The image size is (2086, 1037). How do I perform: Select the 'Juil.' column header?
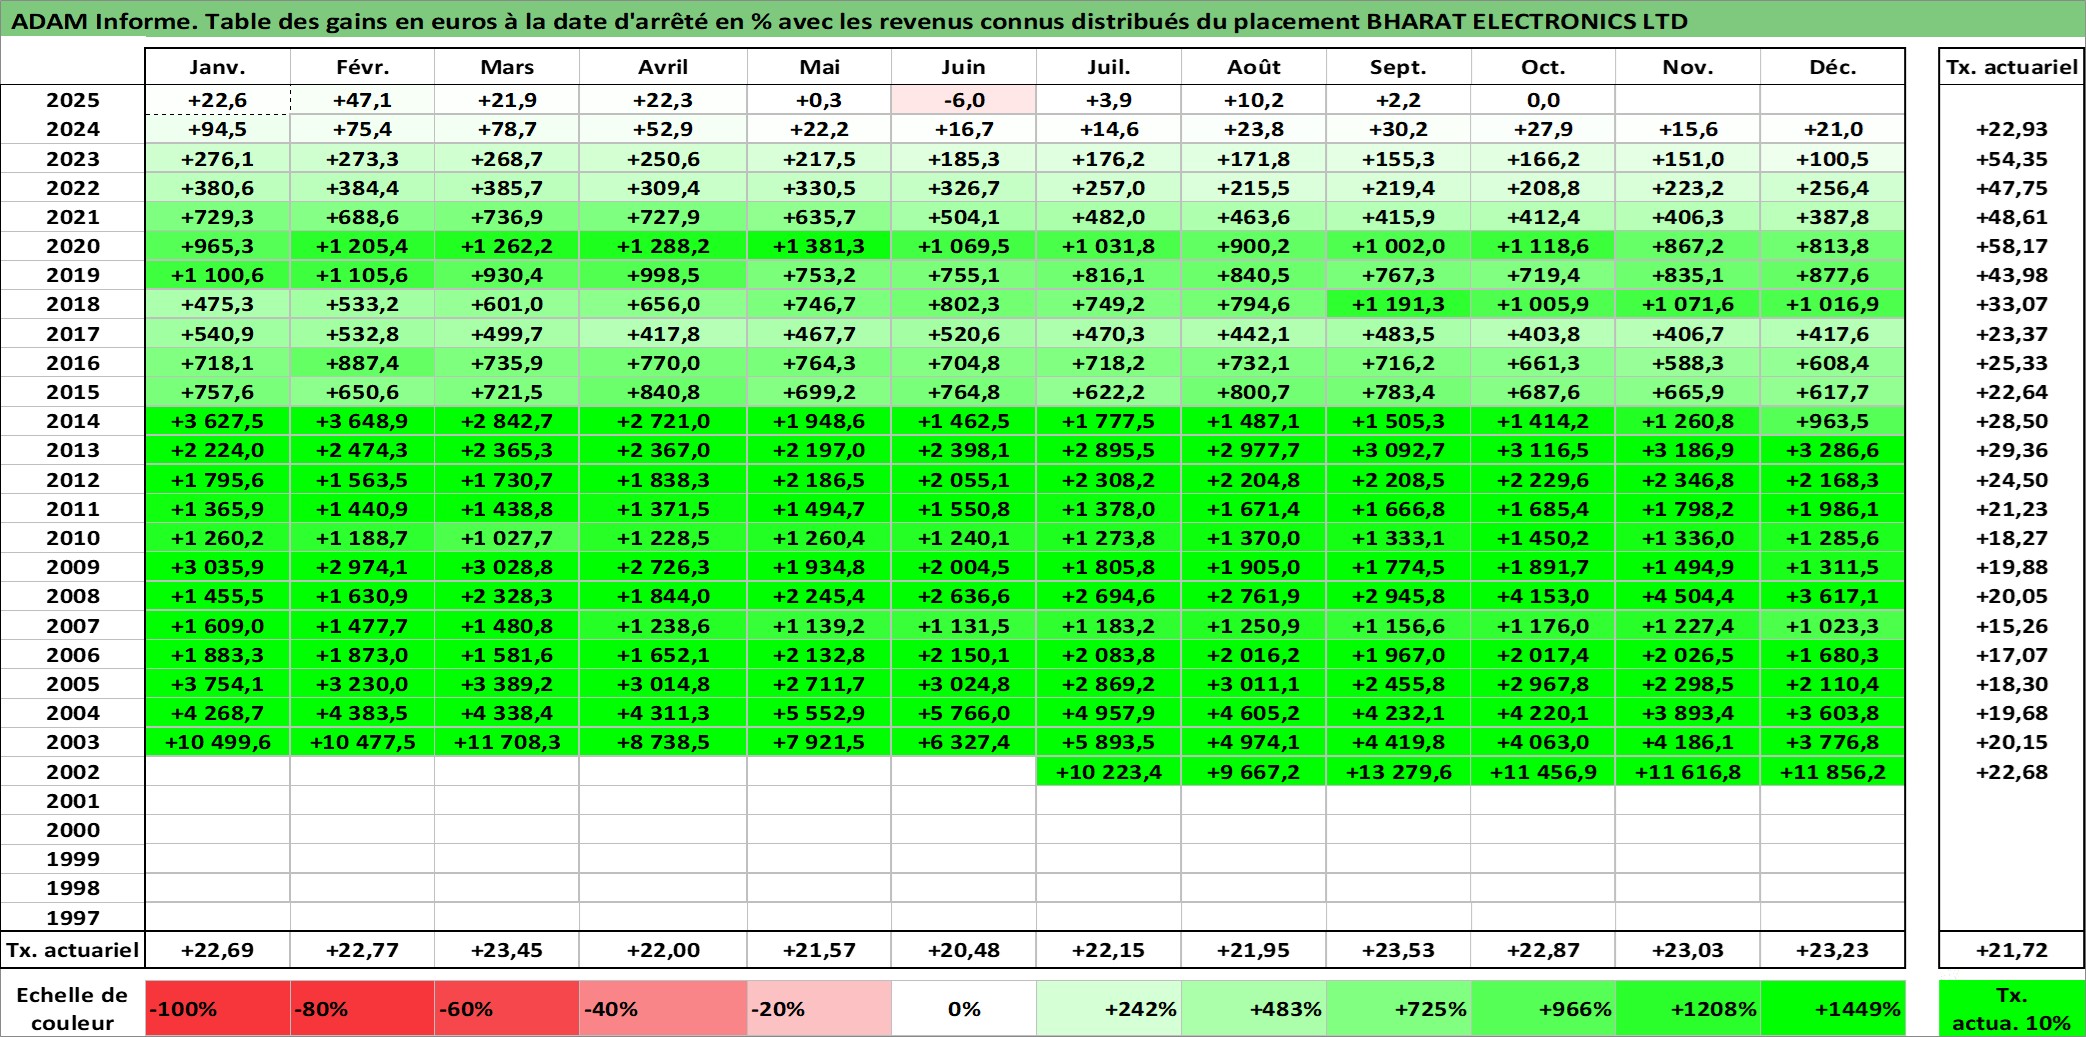(x=1109, y=67)
